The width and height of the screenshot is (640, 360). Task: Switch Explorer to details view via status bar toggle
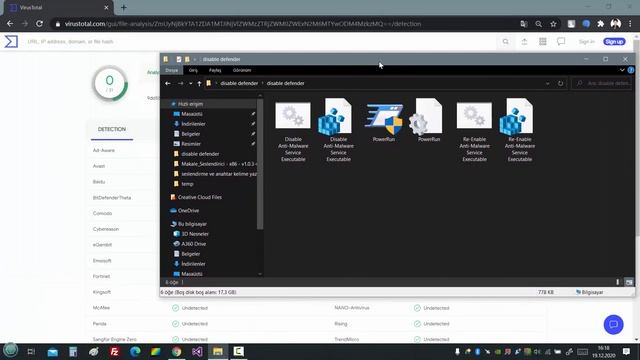click(618, 282)
